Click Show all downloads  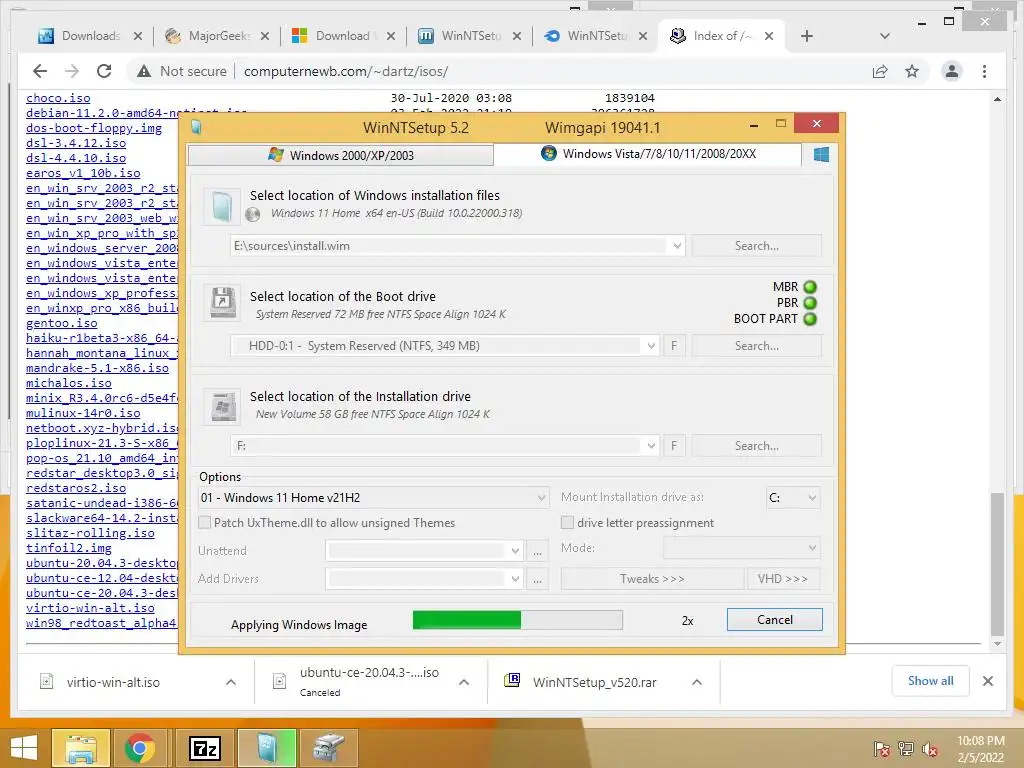930,681
